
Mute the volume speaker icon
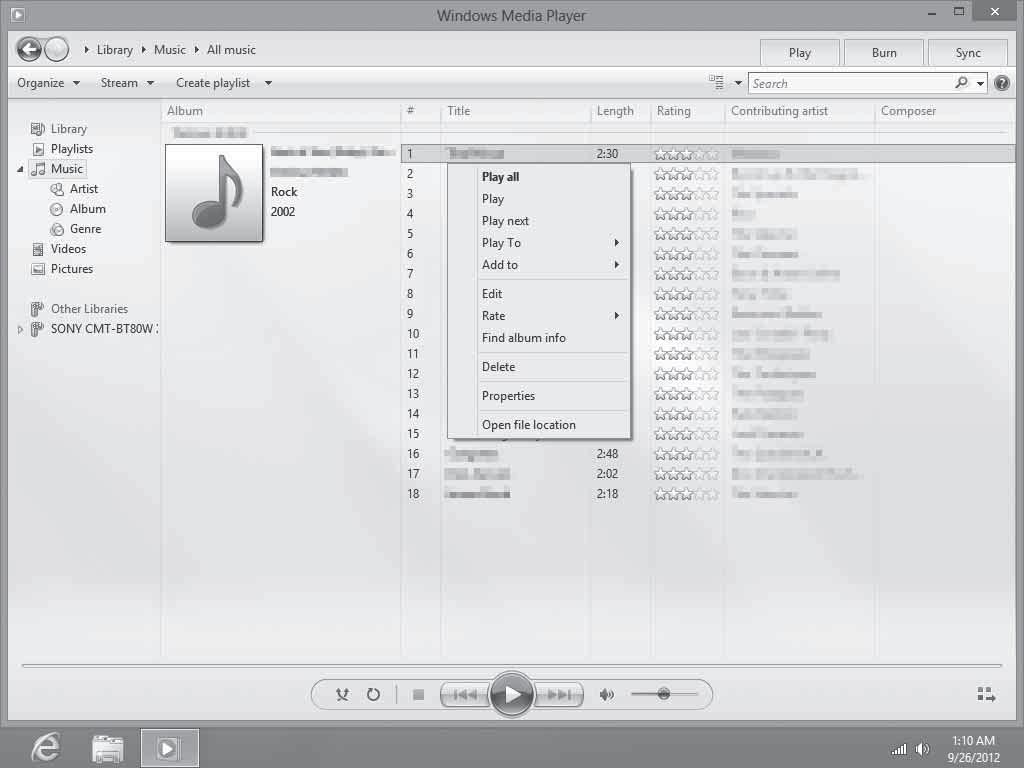[607, 695]
